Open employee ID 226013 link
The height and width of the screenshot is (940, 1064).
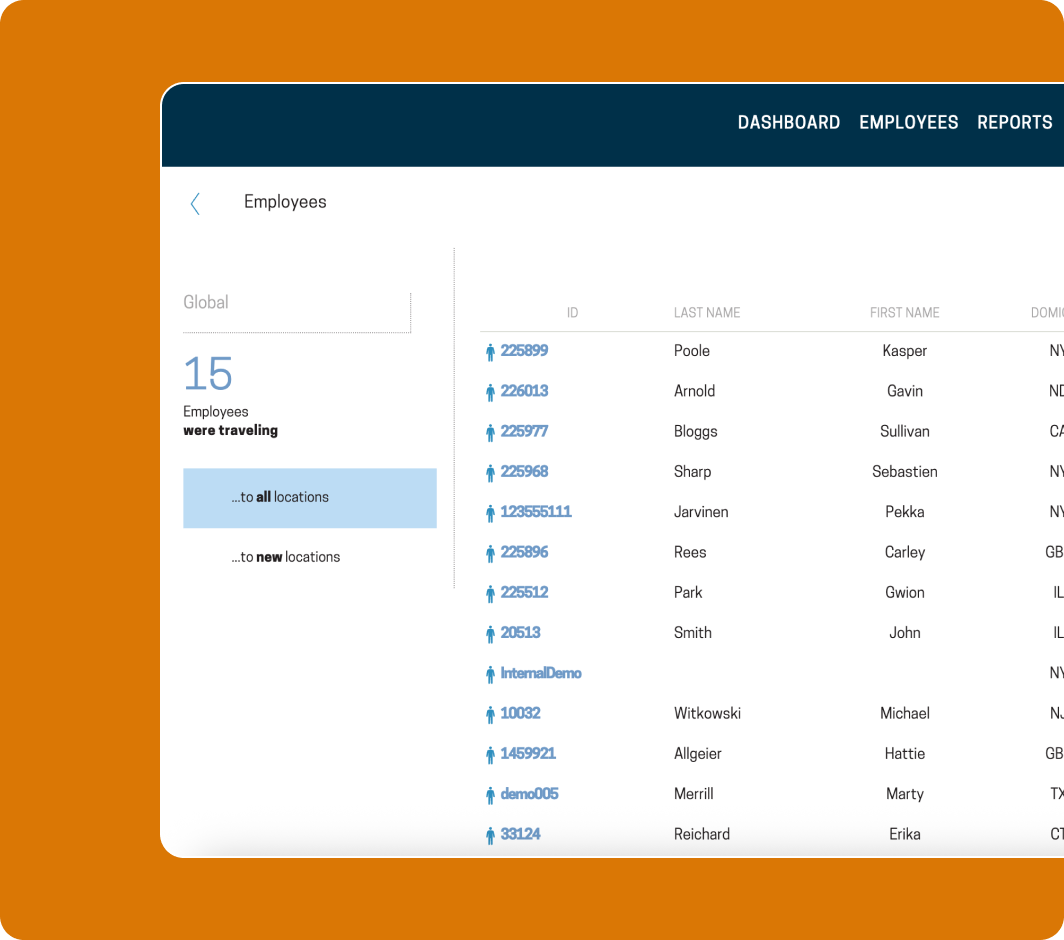click(524, 391)
